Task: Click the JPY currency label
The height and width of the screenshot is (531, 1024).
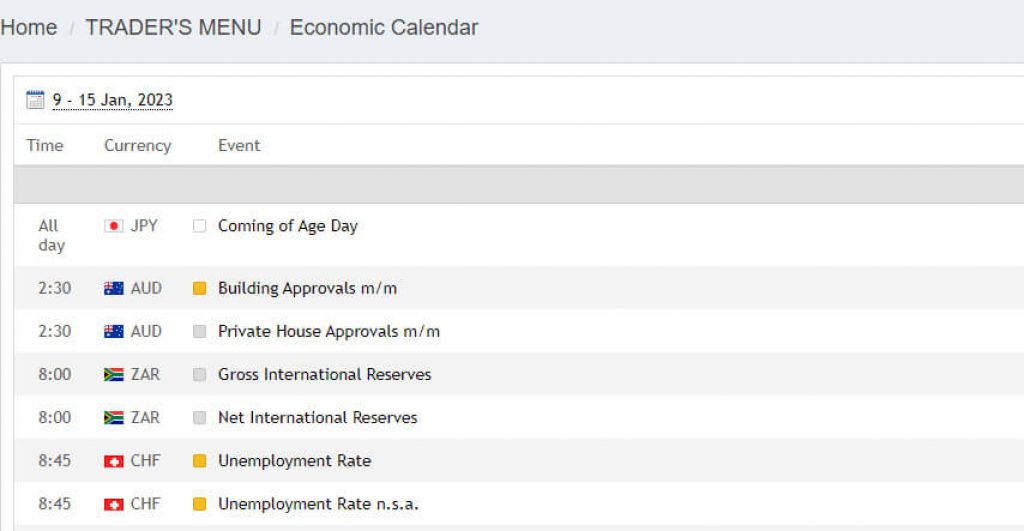Action: (x=144, y=226)
